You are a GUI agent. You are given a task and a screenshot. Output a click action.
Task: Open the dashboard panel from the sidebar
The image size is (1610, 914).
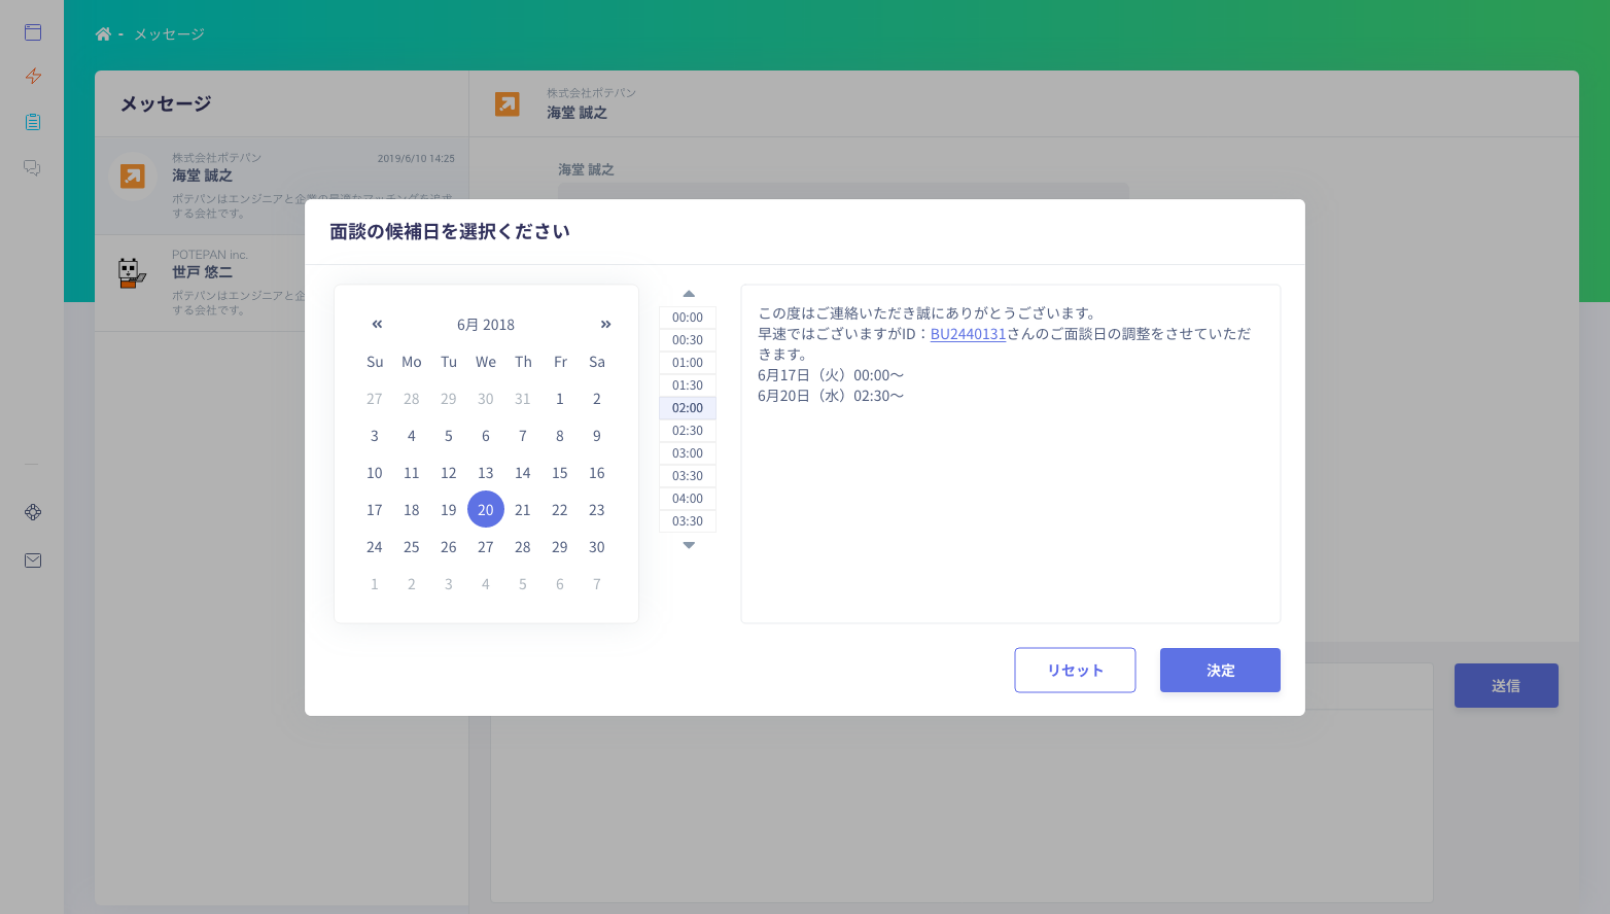32,31
